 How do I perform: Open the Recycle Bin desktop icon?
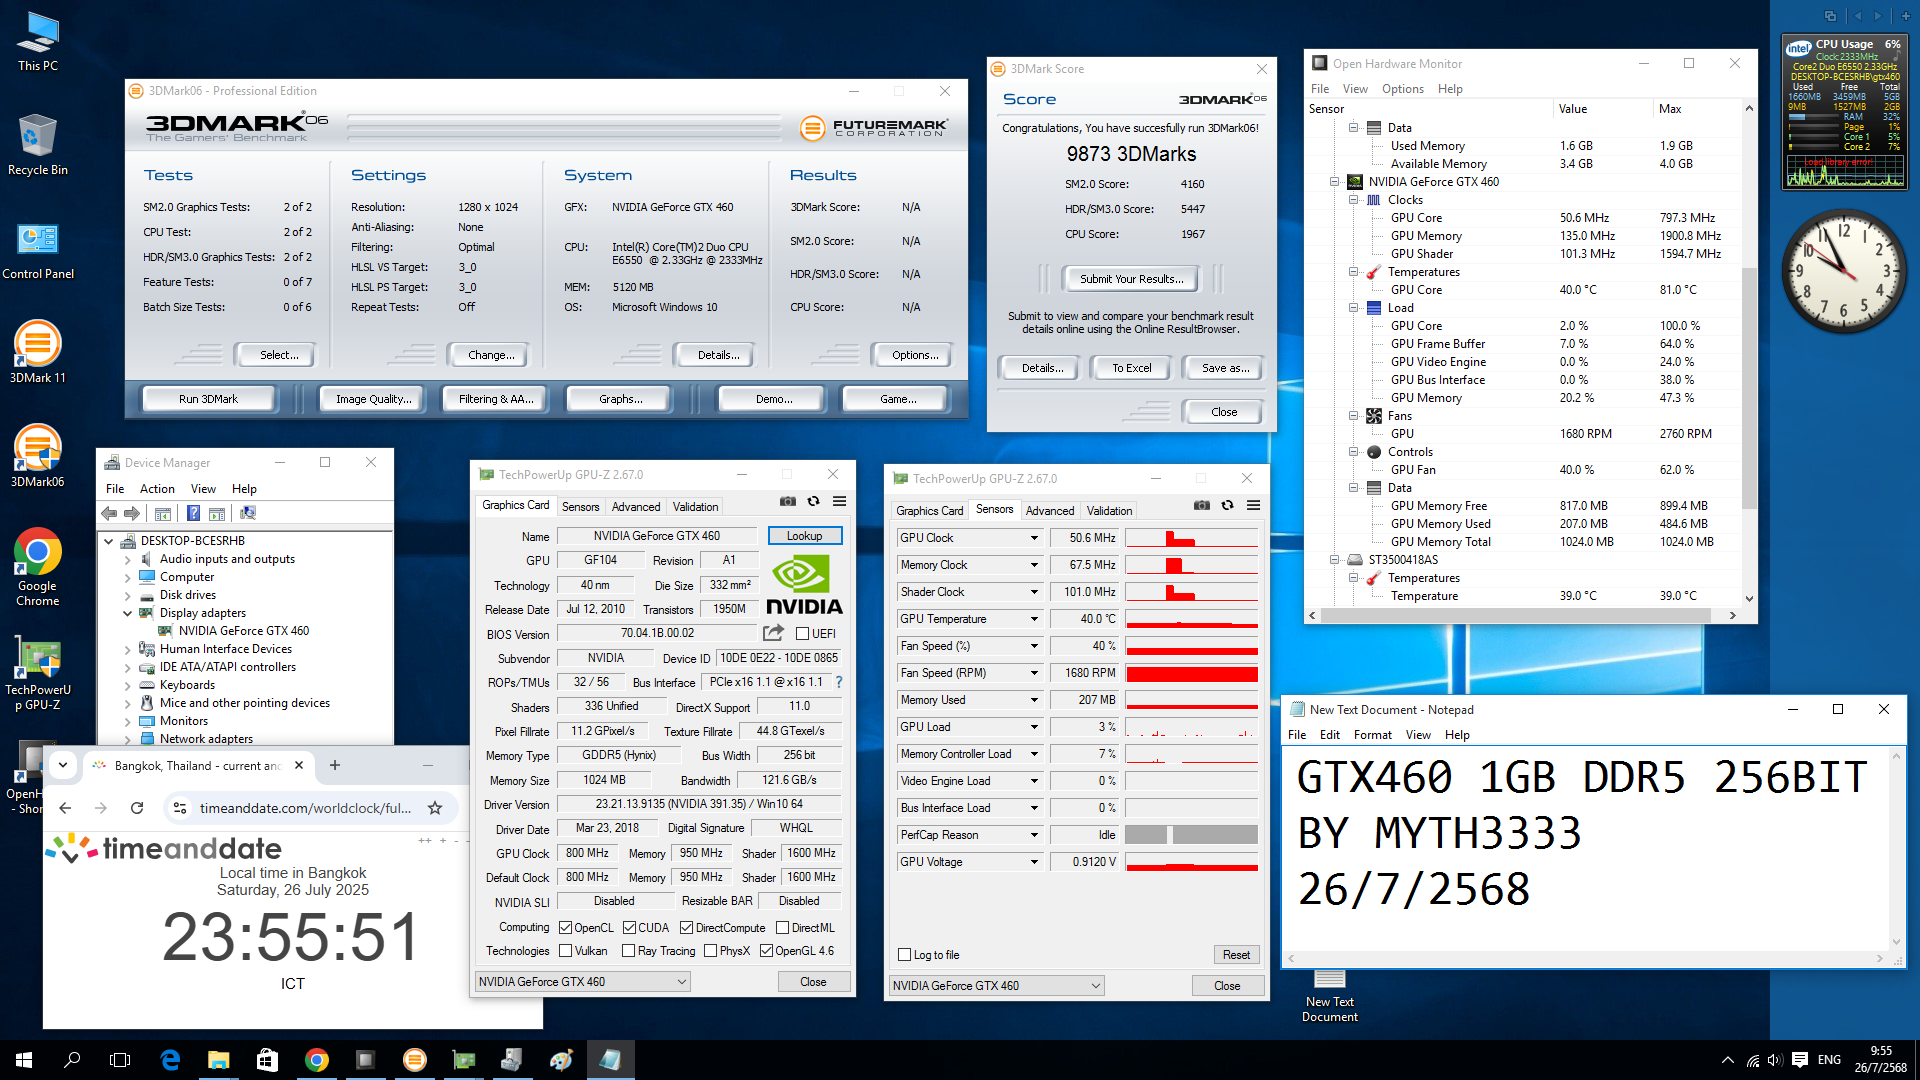tap(38, 145)
